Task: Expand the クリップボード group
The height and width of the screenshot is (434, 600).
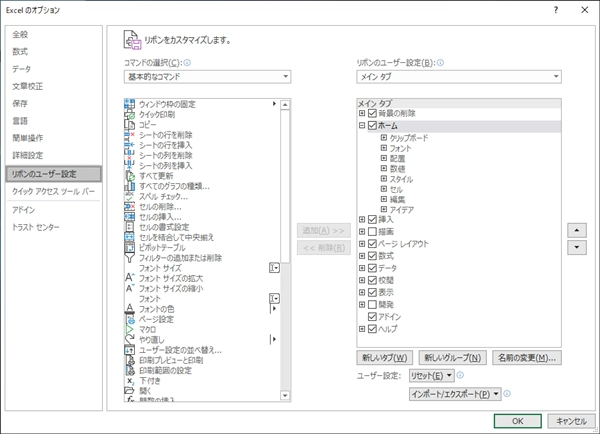Action: 384,137
